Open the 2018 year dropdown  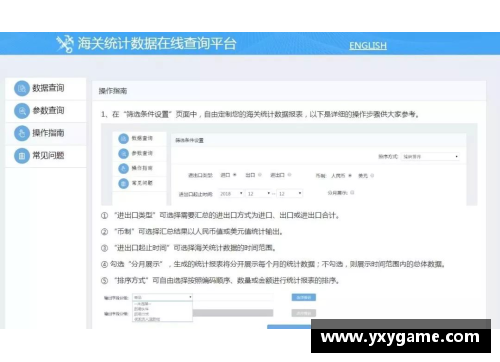click(231, 194)
